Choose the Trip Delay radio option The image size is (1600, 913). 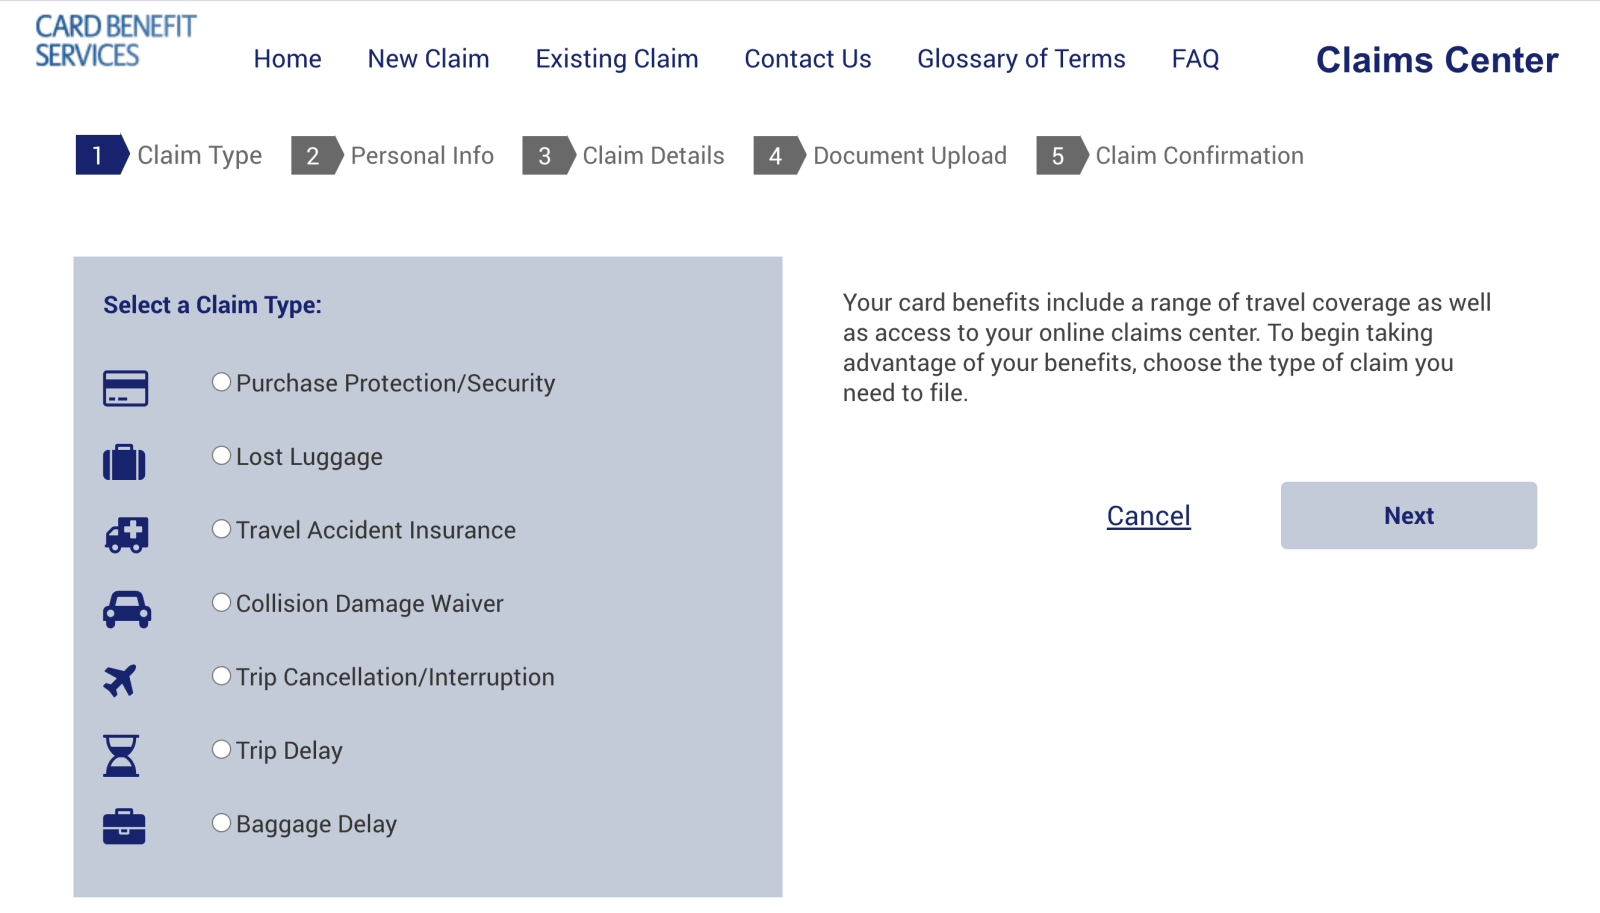coord(222,749)
